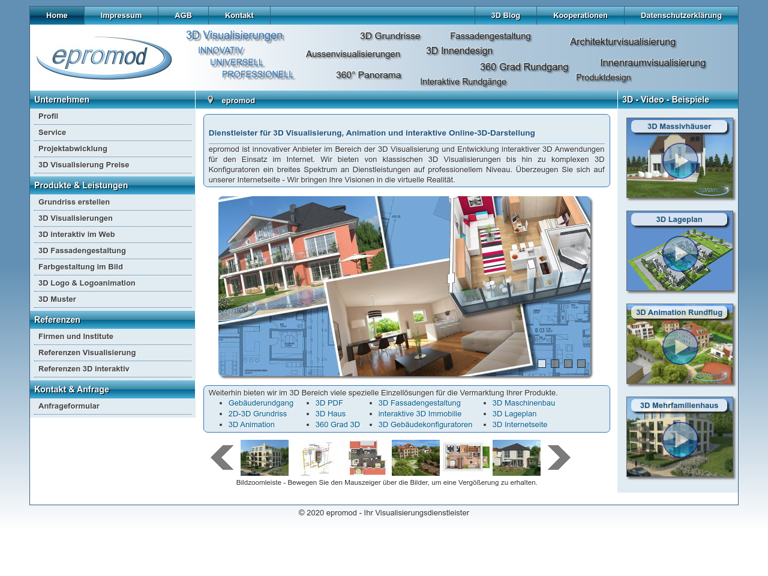
Task: Click the floor plan thumbnail, fifth in strip
Action: [x=467, y=458]
